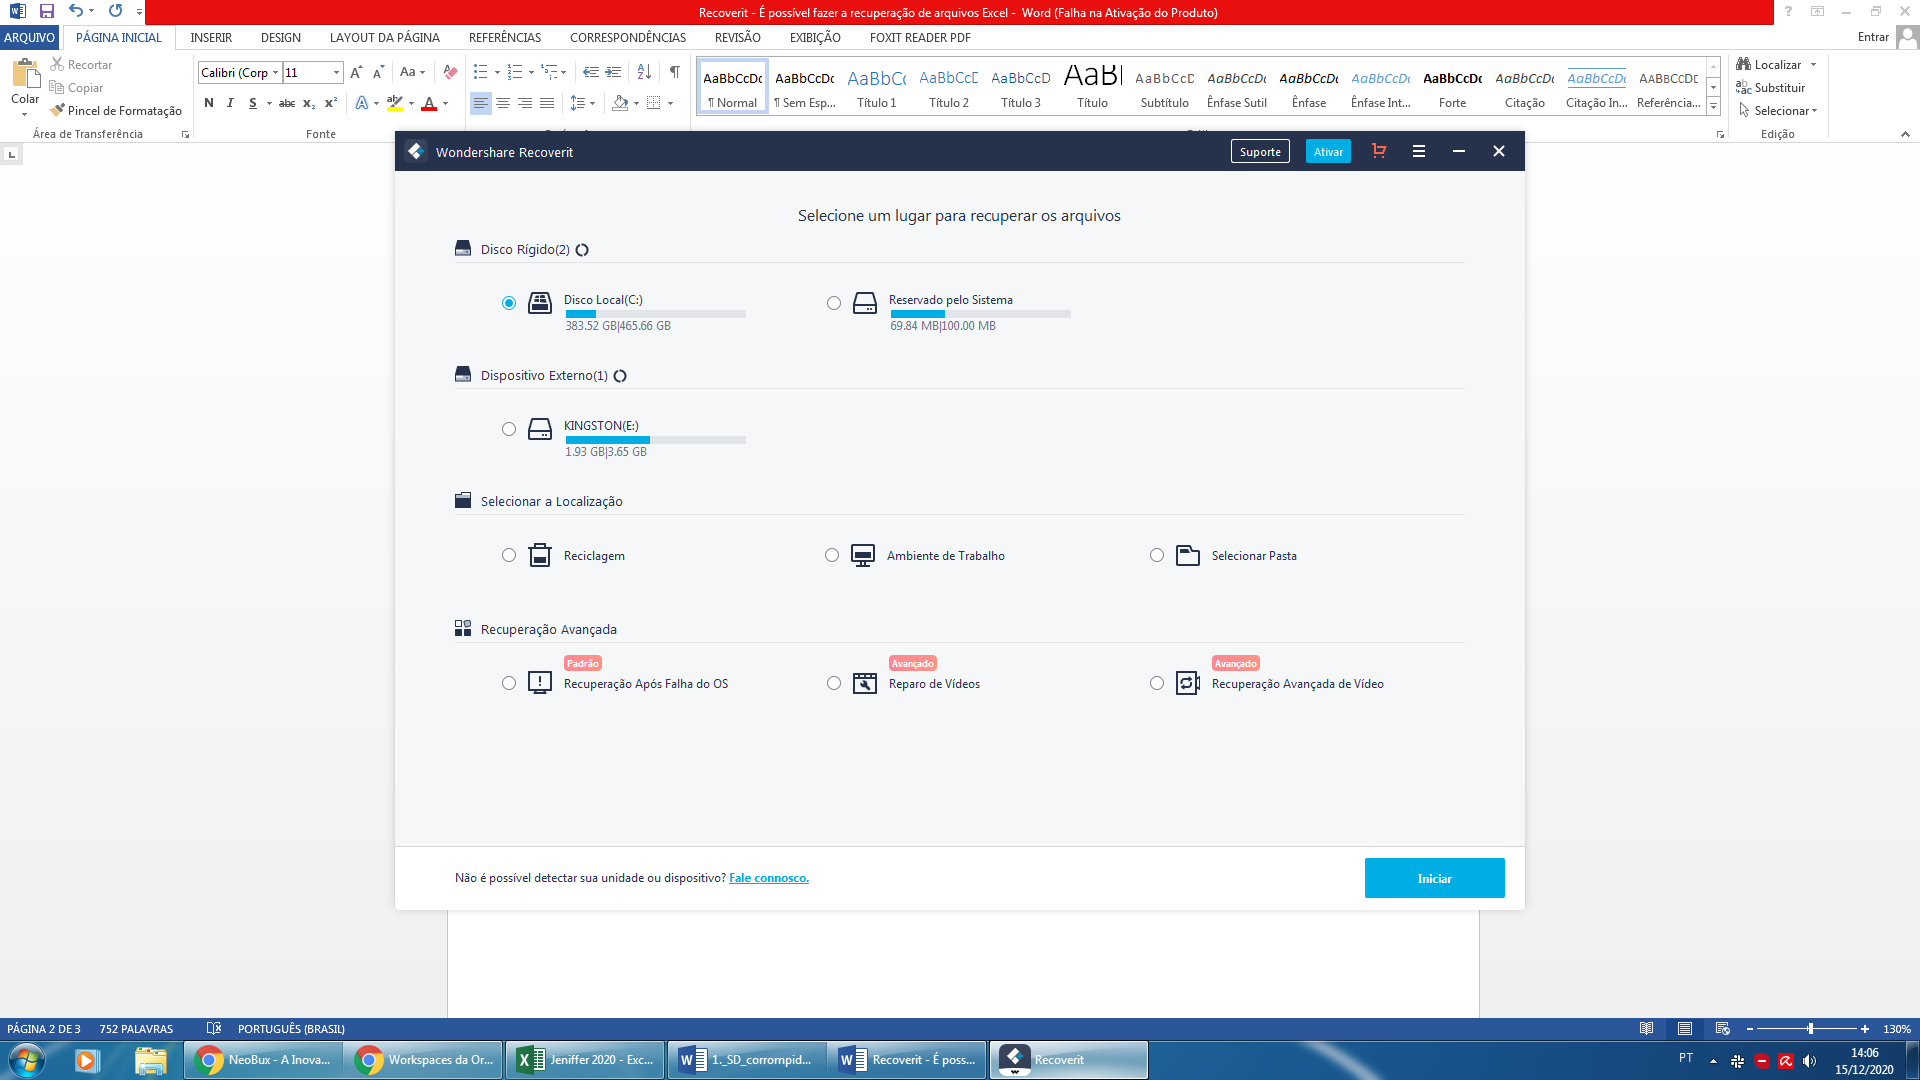Select Reparo de Vídeos radio button
The width and height of the screenshot is (1920, 1080).
[834, 683]
